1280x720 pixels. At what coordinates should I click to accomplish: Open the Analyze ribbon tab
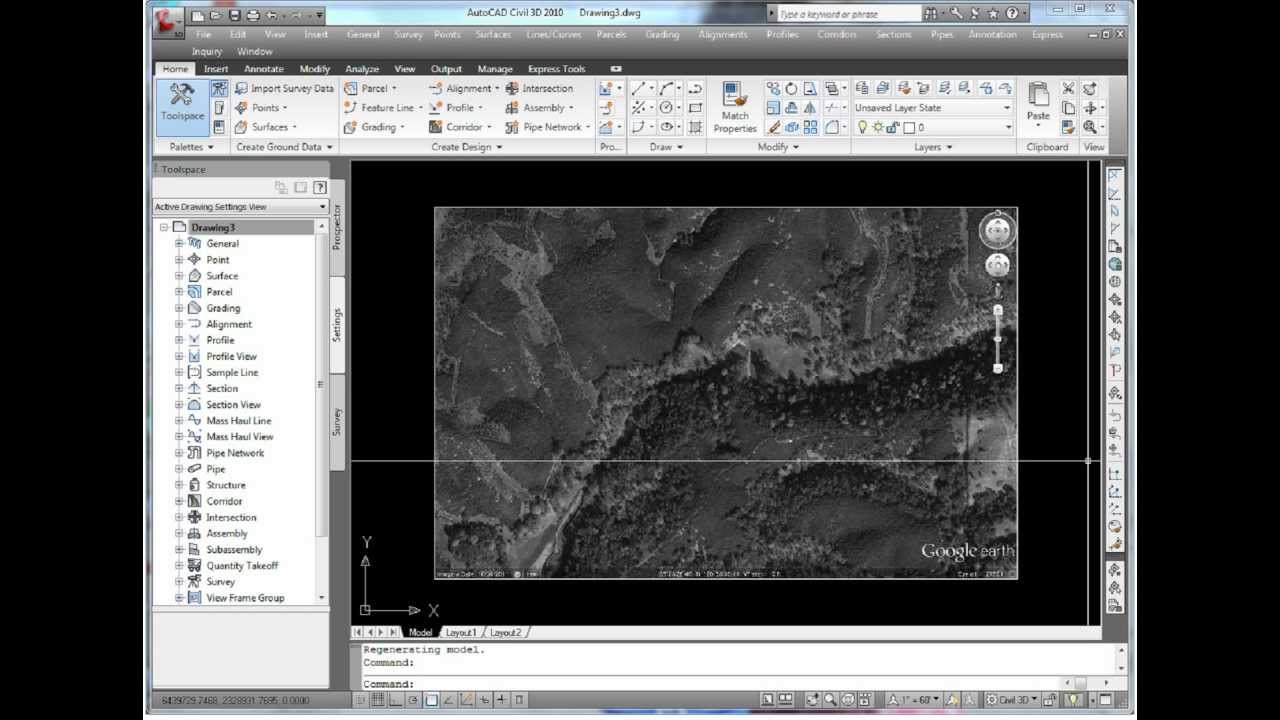(362, 69)
